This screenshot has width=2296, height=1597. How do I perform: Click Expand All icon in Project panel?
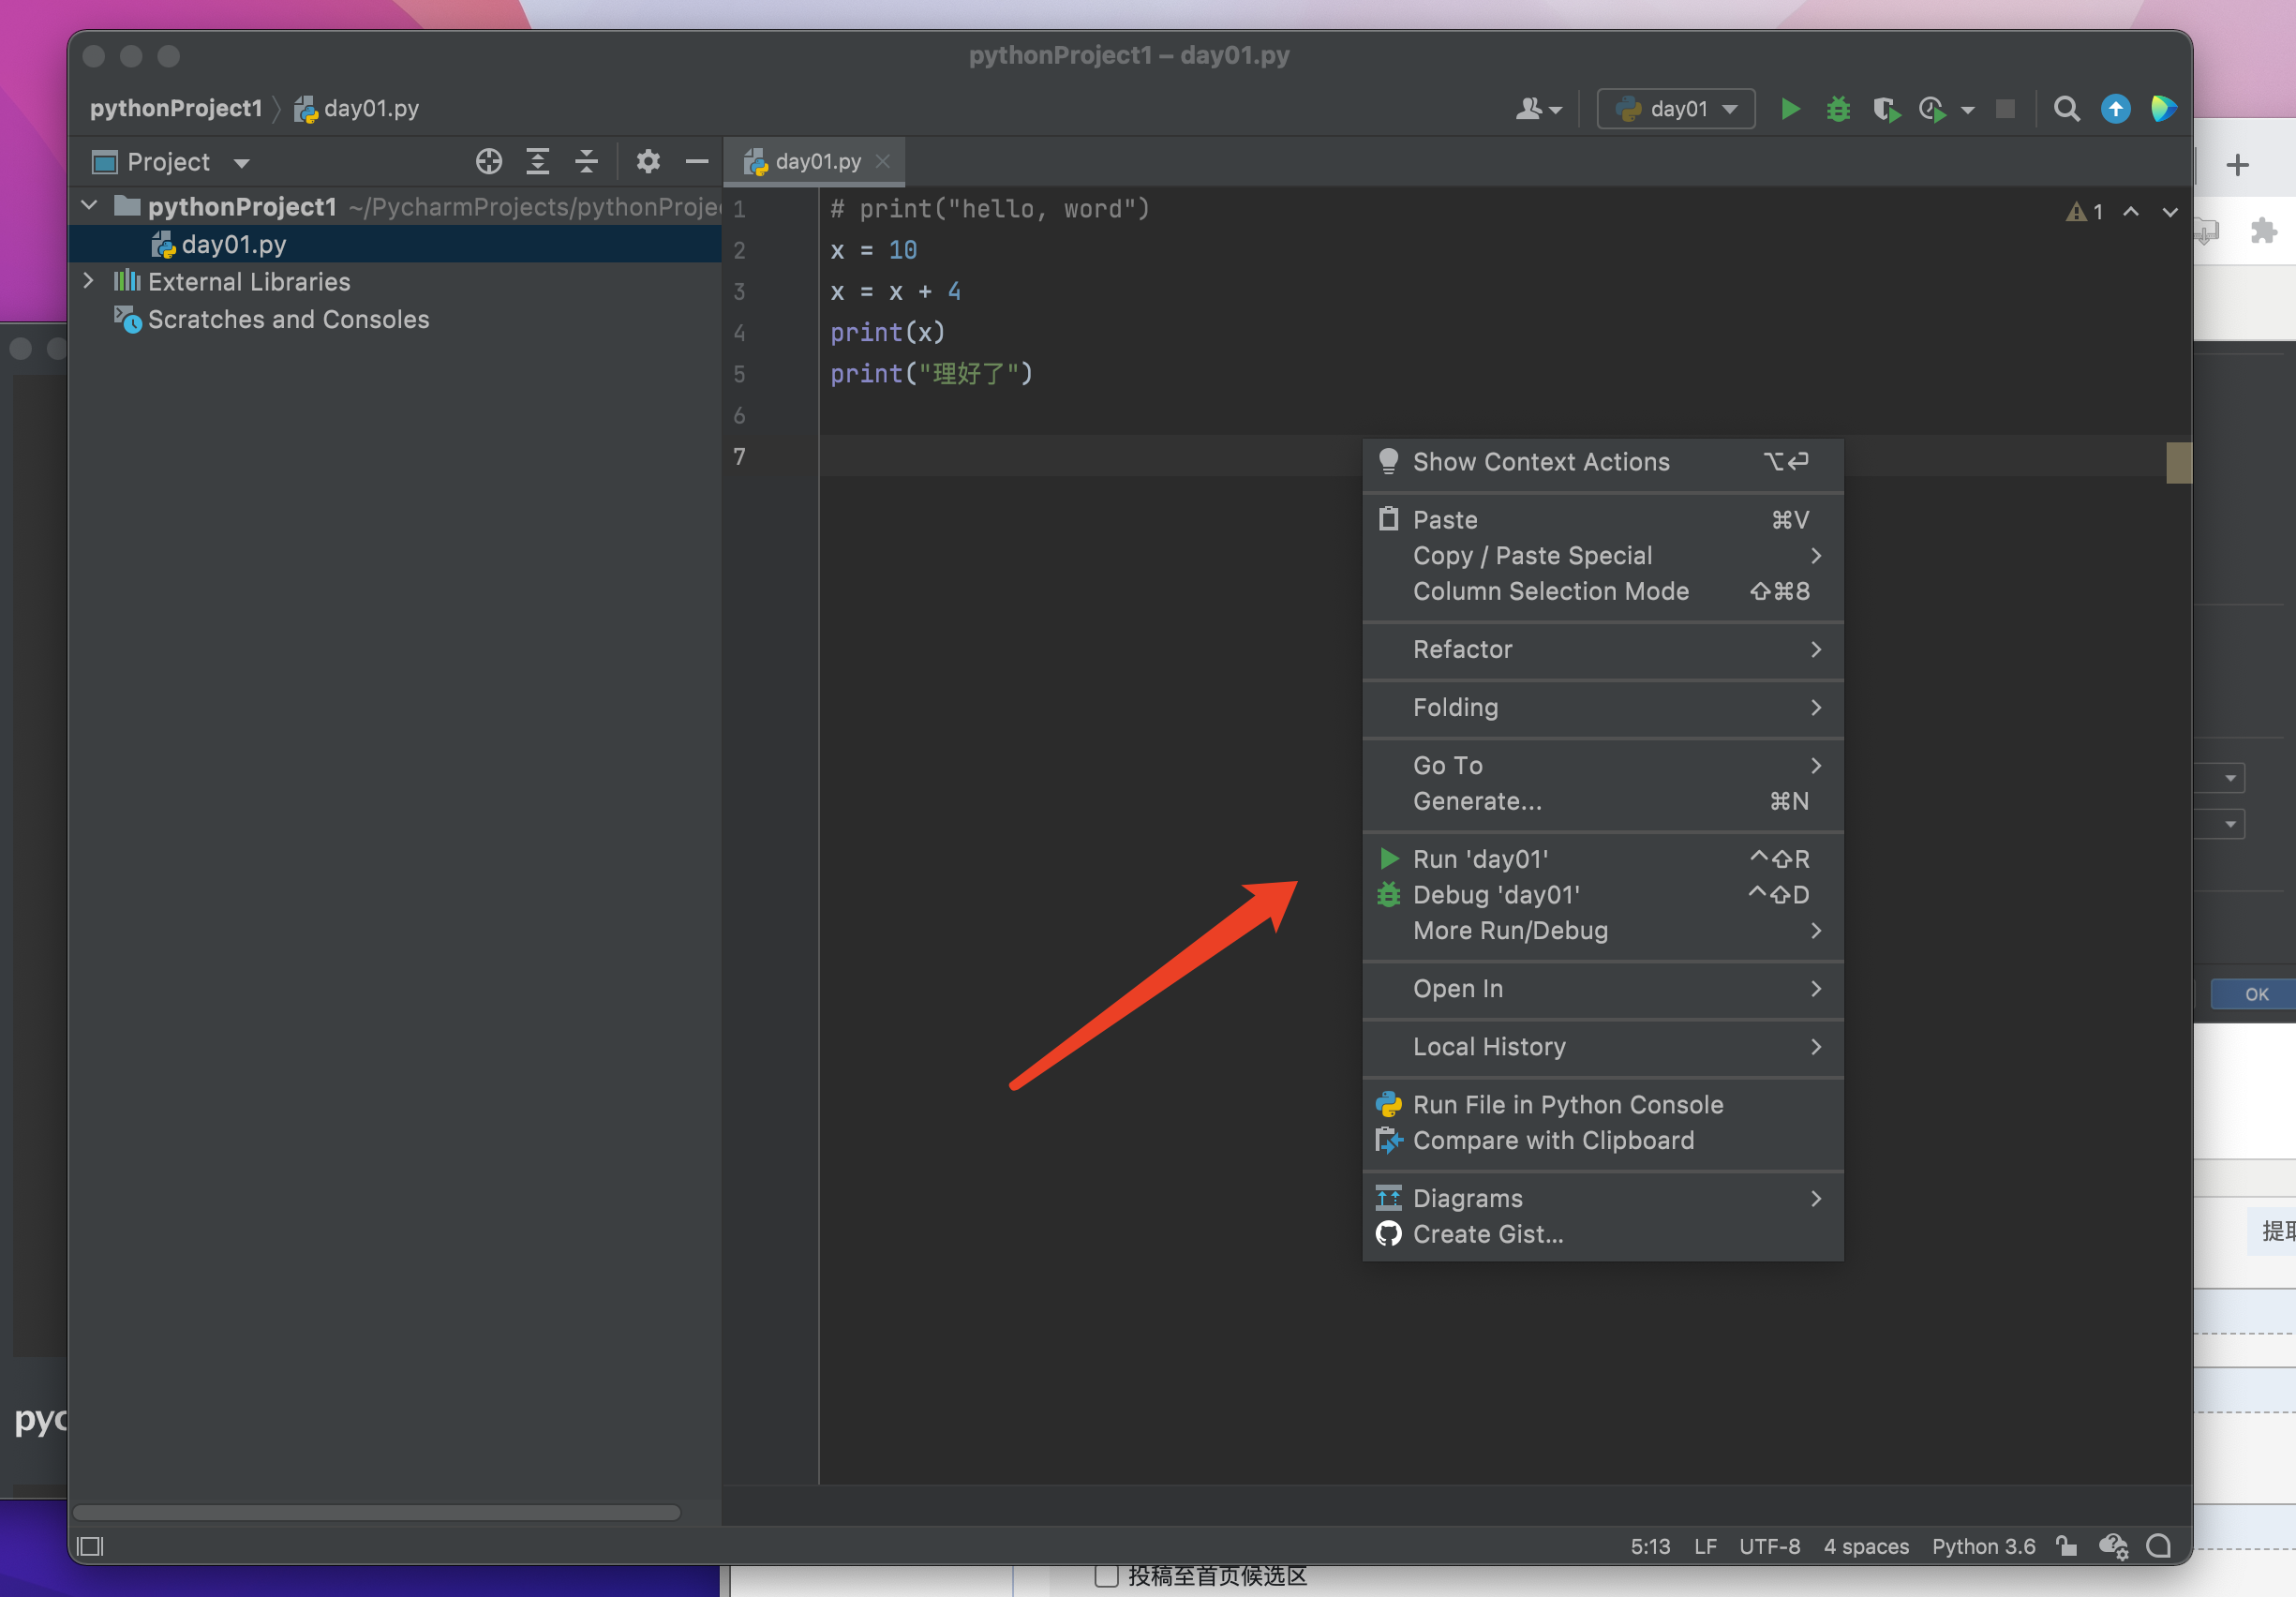(538, 162)
